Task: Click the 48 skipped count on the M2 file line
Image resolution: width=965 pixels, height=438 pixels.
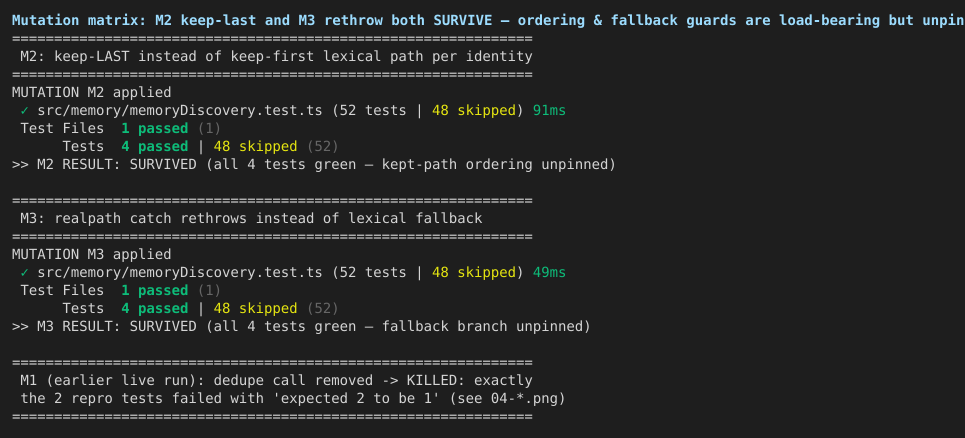Action: (x=473, y=111)
